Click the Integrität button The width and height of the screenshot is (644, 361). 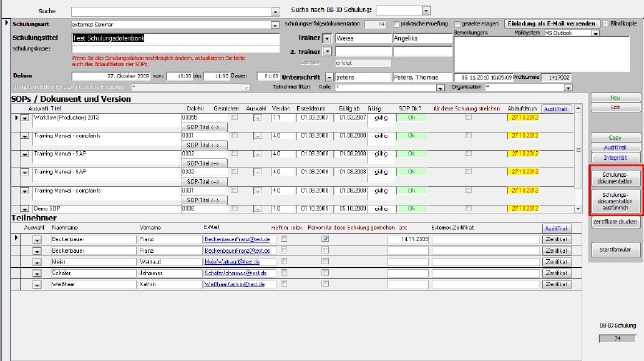615,158
